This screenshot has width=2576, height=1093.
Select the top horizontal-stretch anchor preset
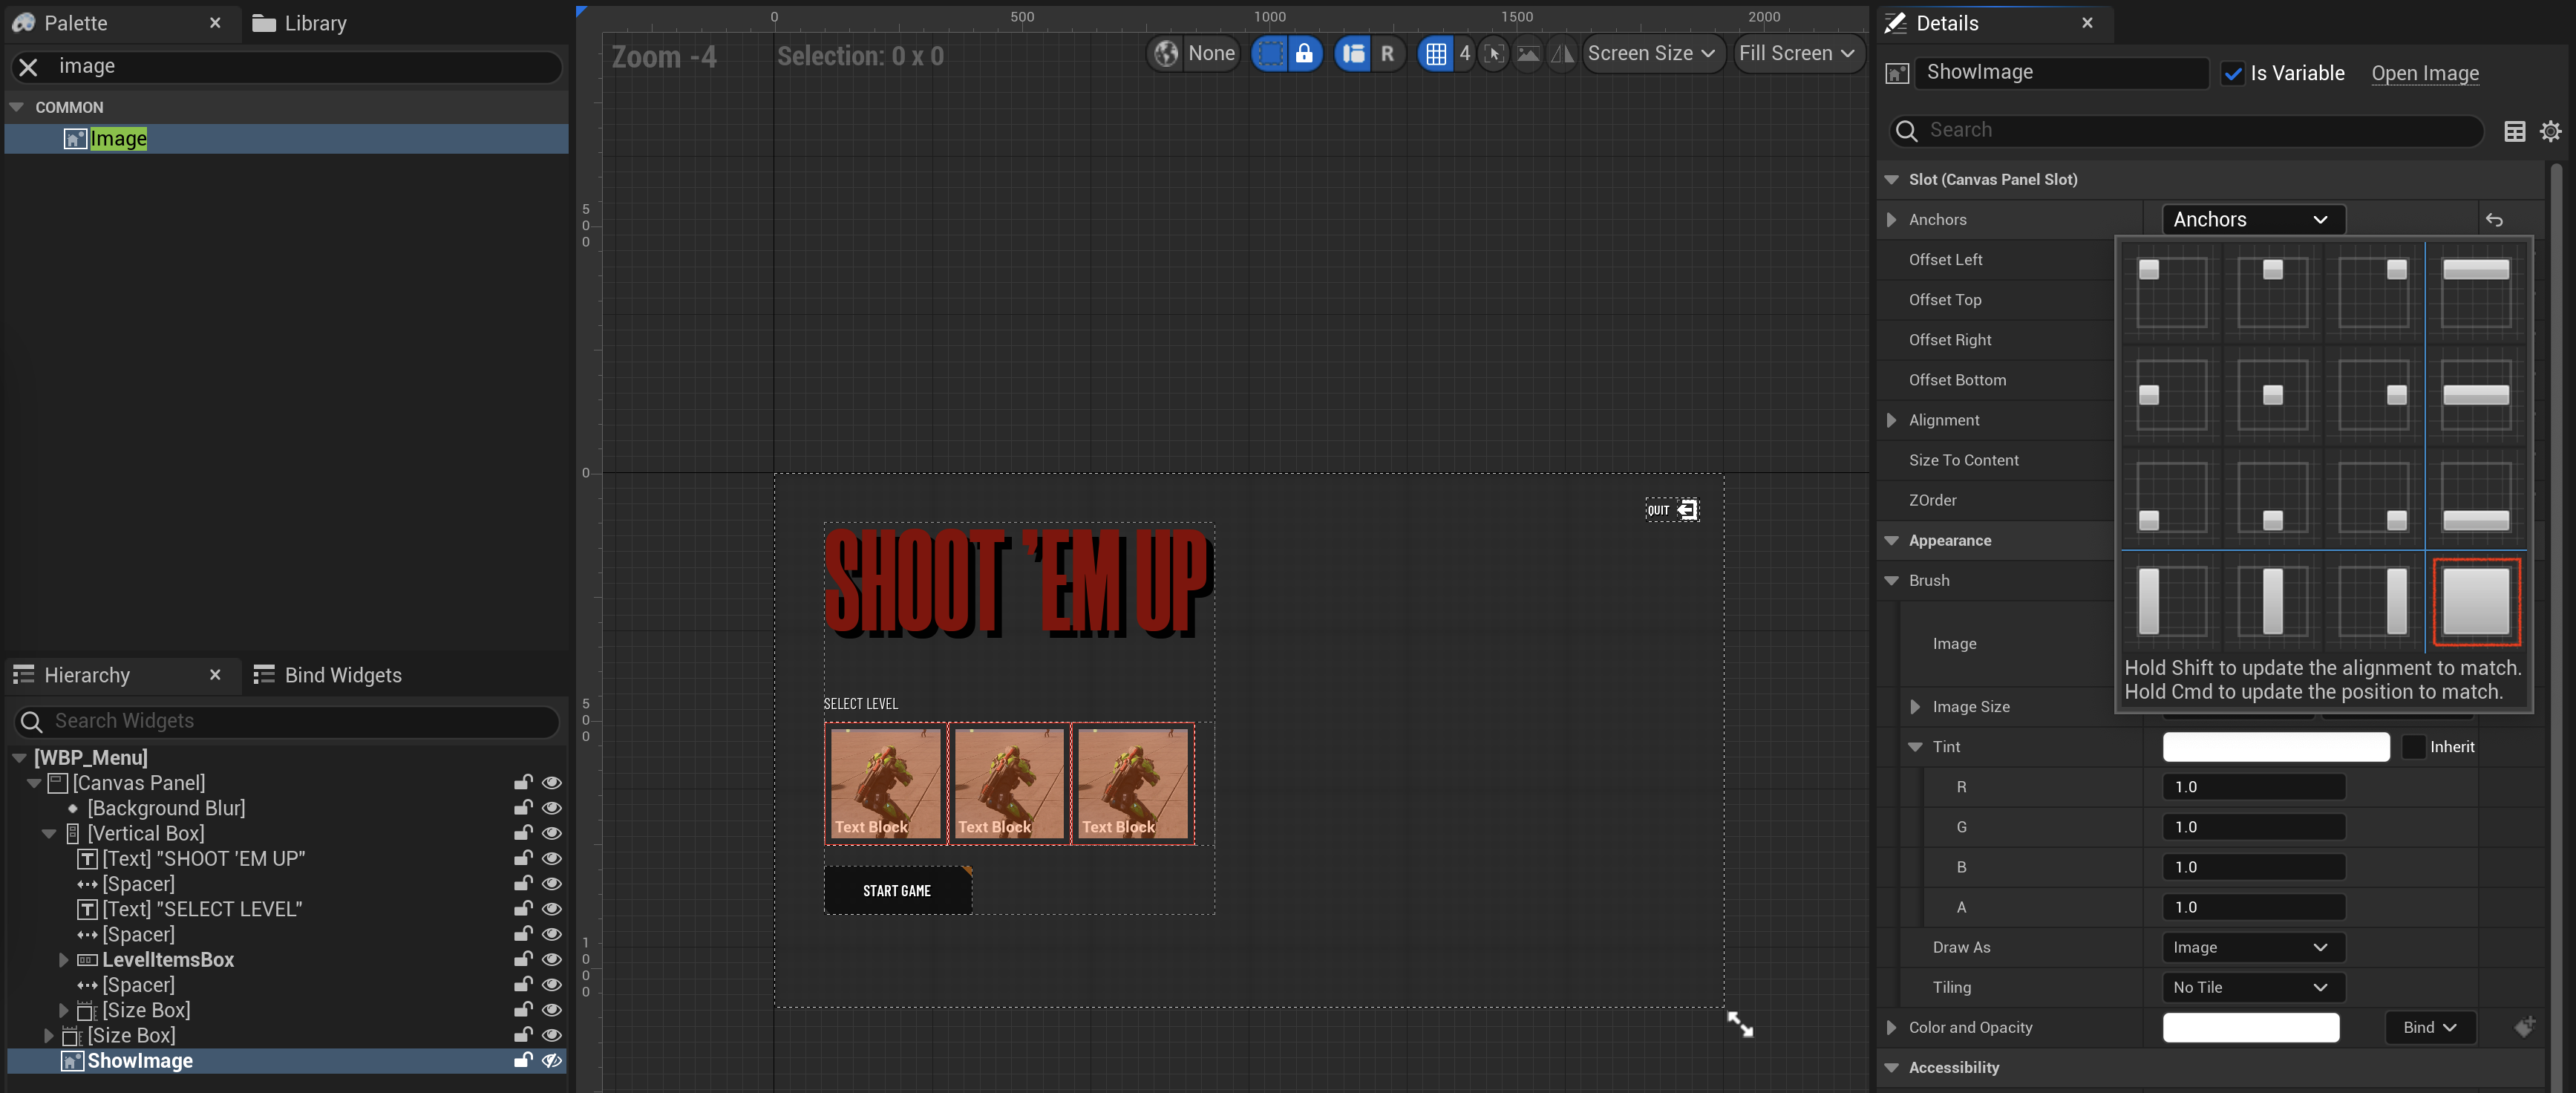pyautogui.click(x=2476, y=292)
